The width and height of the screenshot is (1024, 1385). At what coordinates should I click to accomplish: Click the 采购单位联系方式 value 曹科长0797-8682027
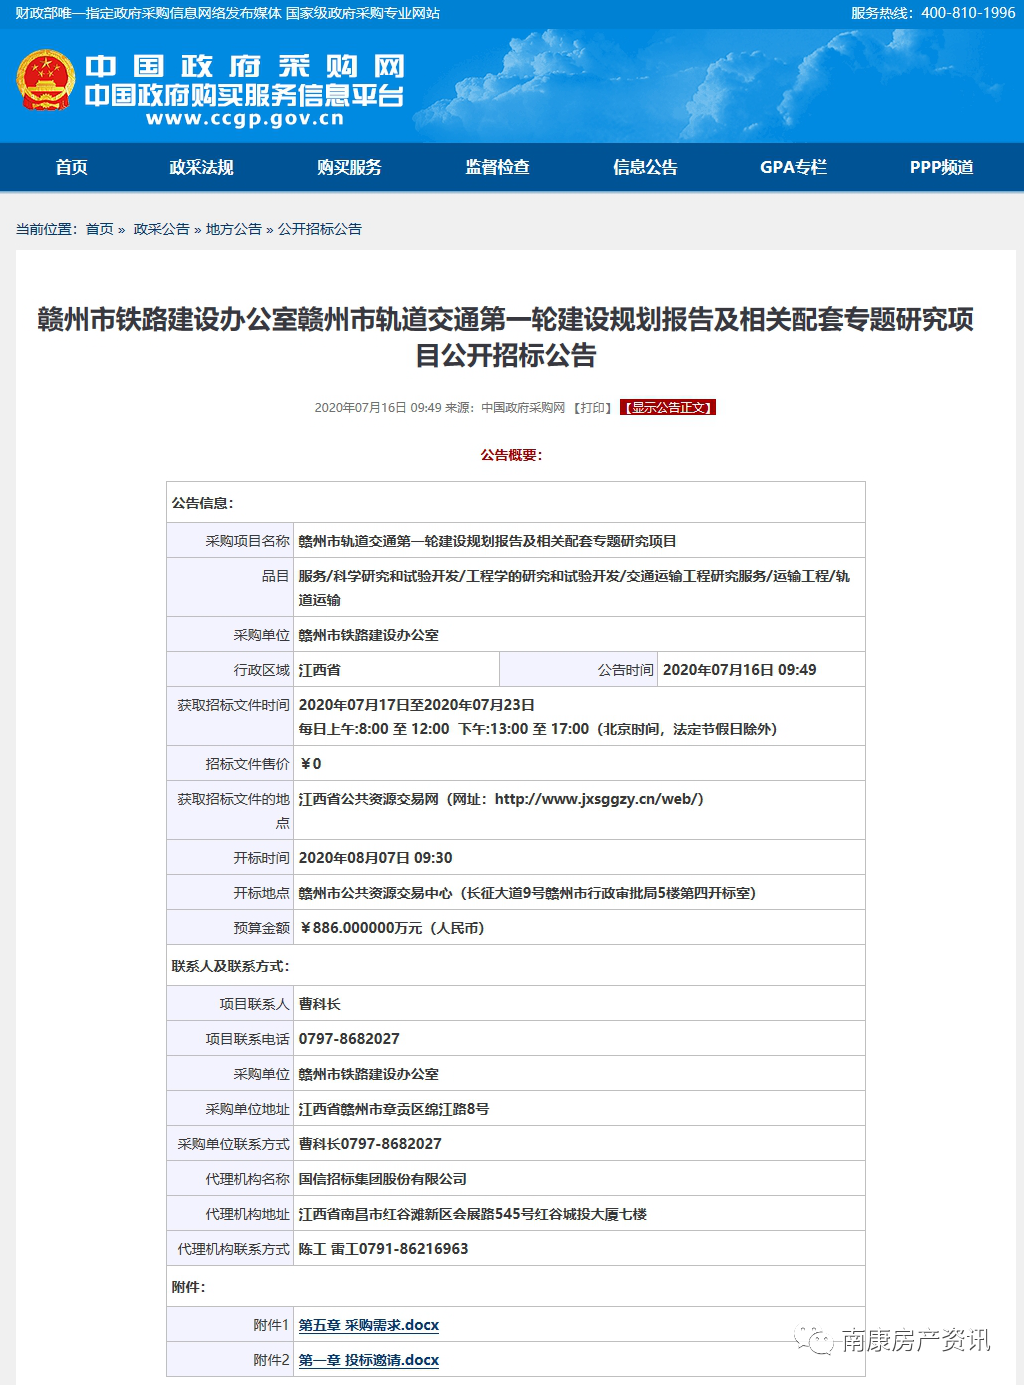[x=370, y=1144]
